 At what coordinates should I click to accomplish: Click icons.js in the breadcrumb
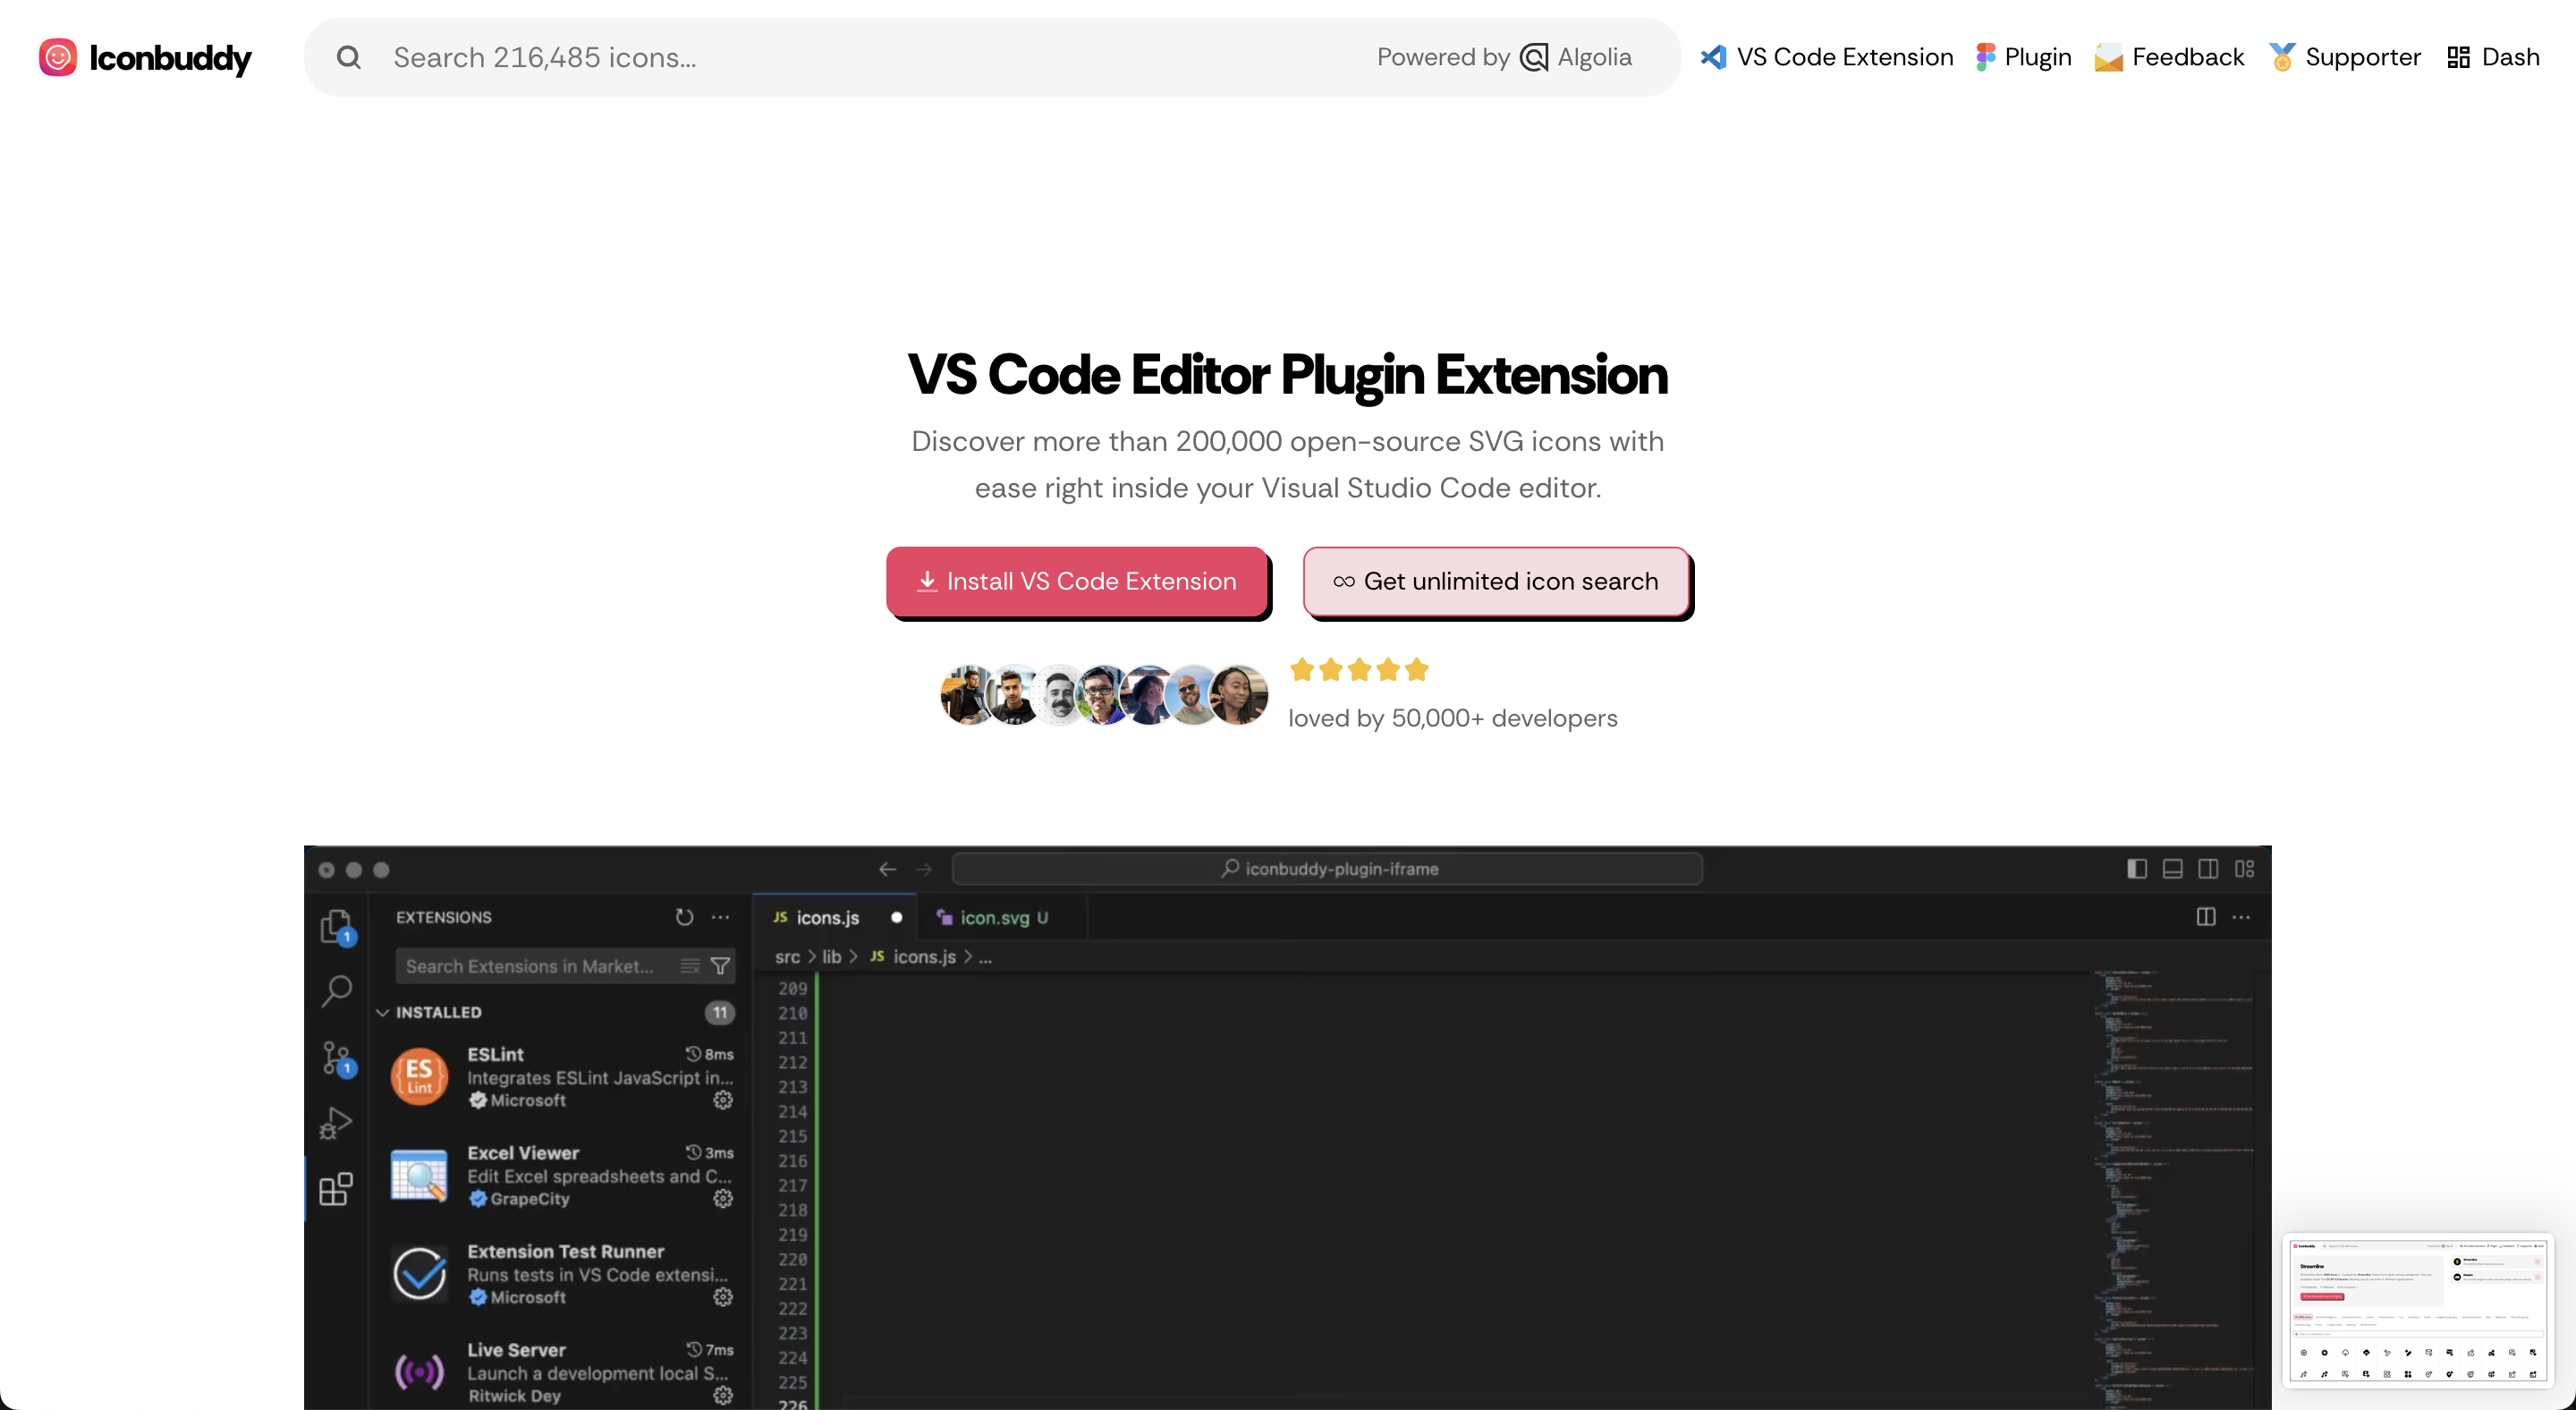coord(914,957)
